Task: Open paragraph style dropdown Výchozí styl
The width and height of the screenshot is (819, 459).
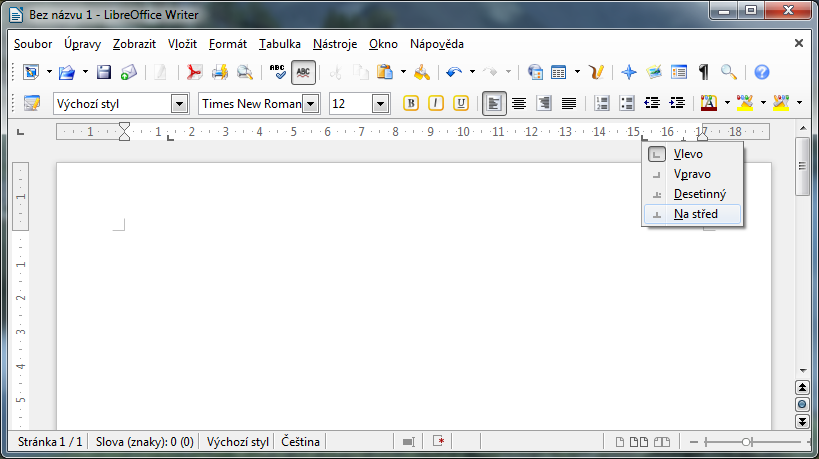Action: tap(179, 104)
